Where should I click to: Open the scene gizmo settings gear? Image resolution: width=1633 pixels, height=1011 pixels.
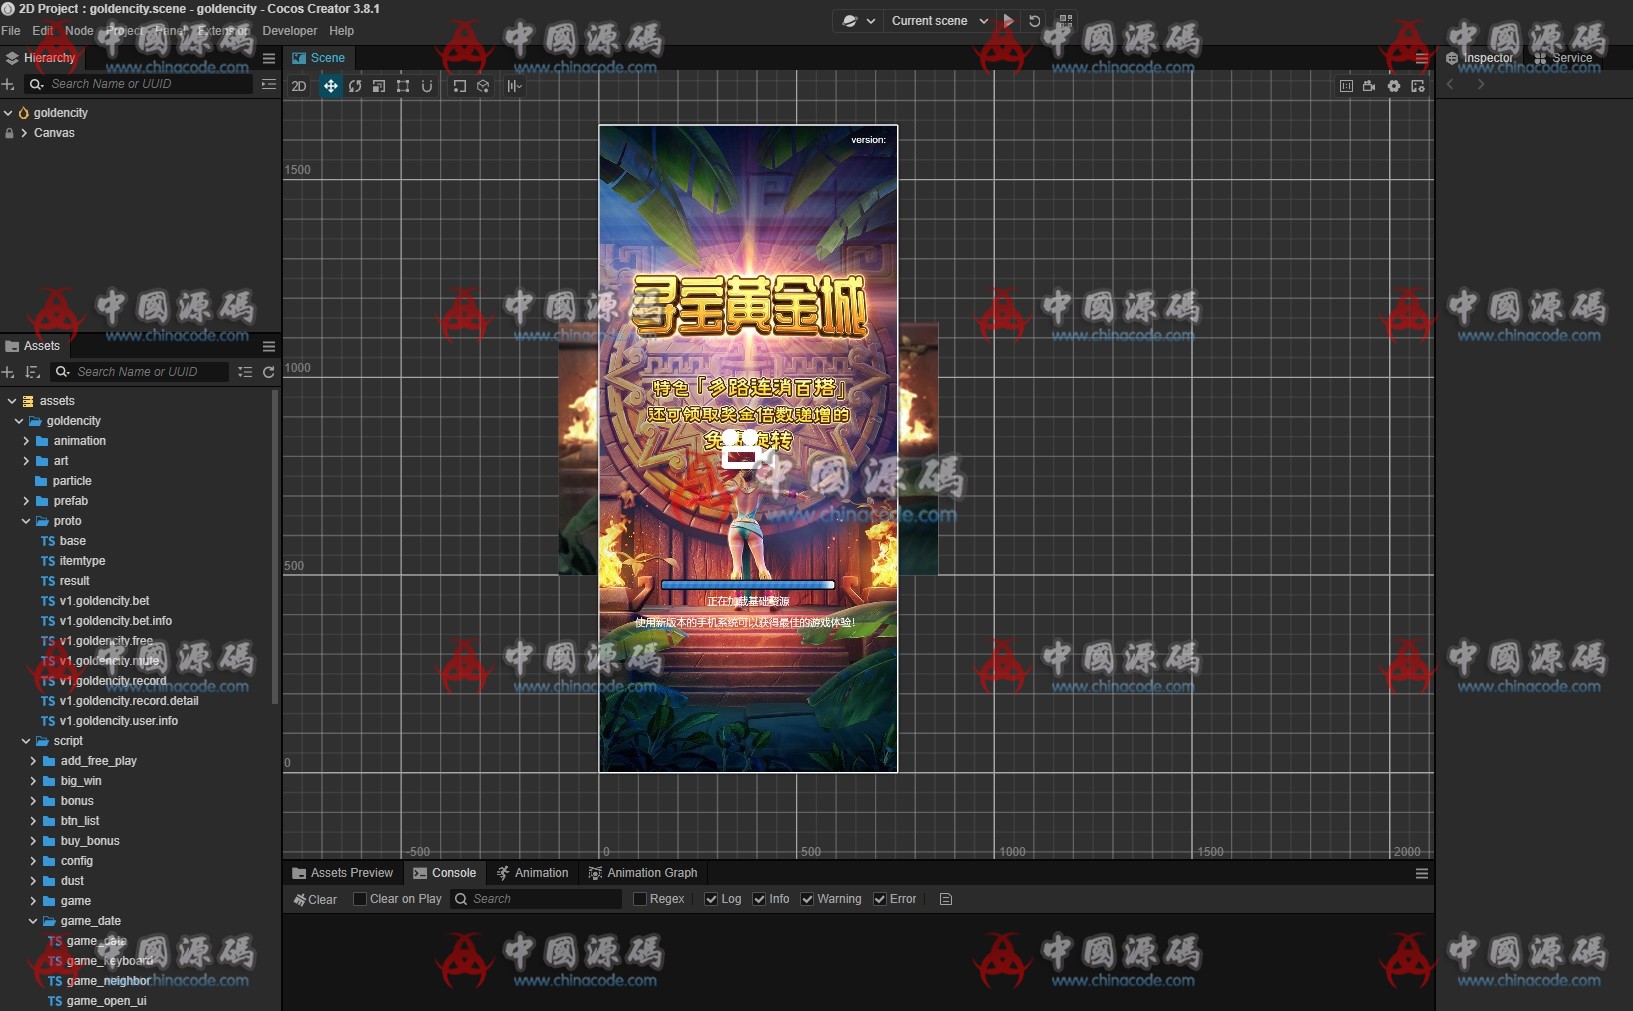pyautogui.click(x=1394, y=86)
